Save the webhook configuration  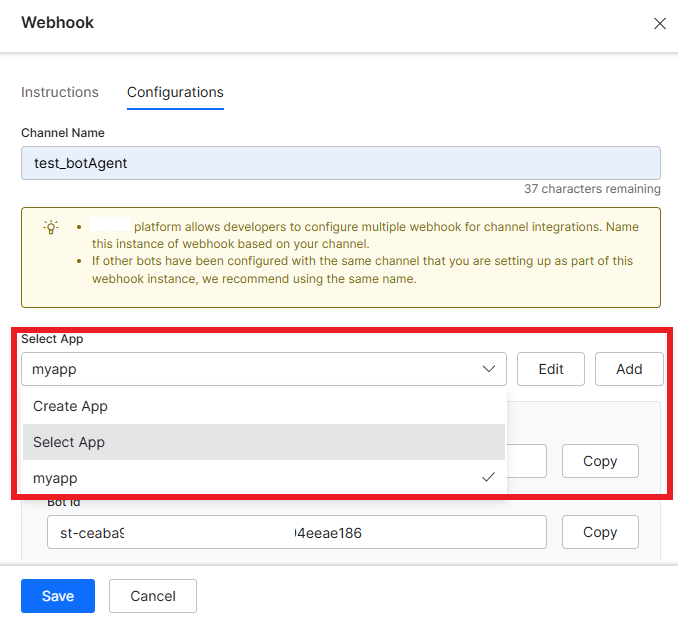(x=58, y=596)
